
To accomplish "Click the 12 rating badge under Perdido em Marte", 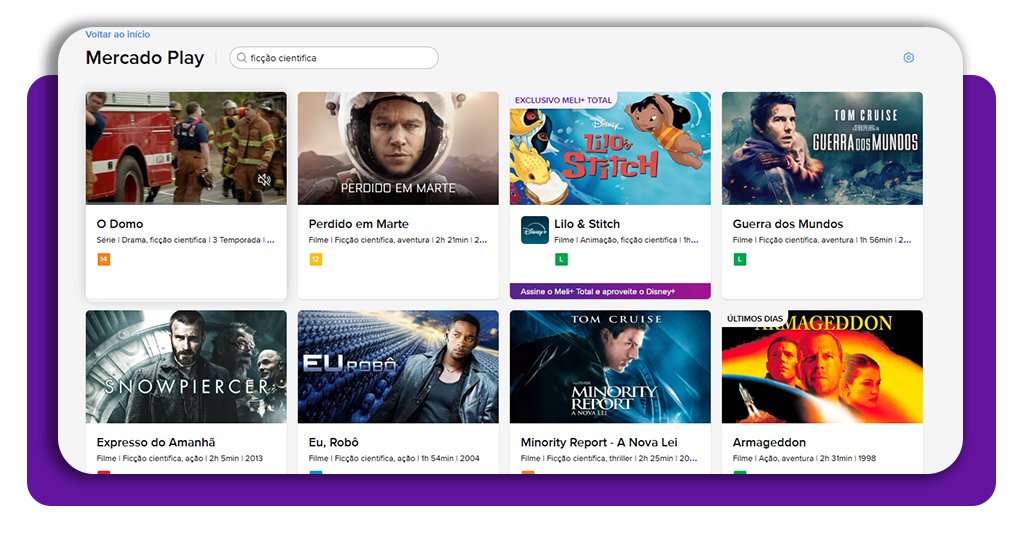I will coord(315,259).
